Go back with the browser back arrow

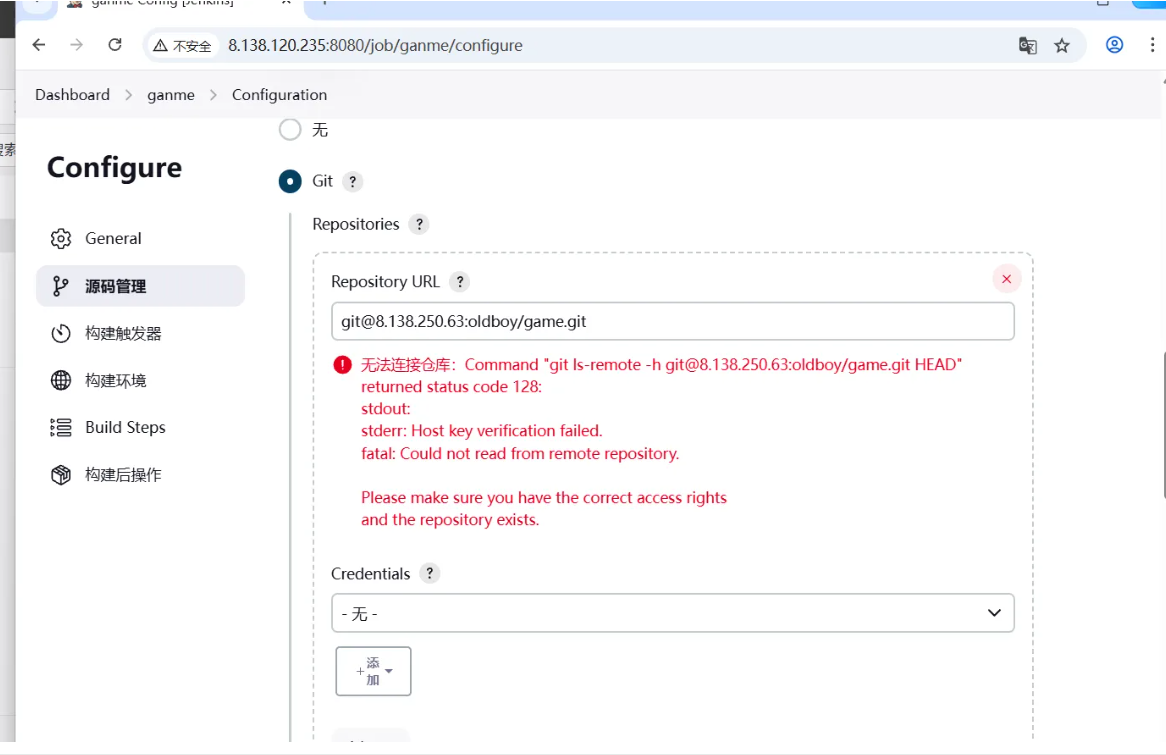point(39,45)
